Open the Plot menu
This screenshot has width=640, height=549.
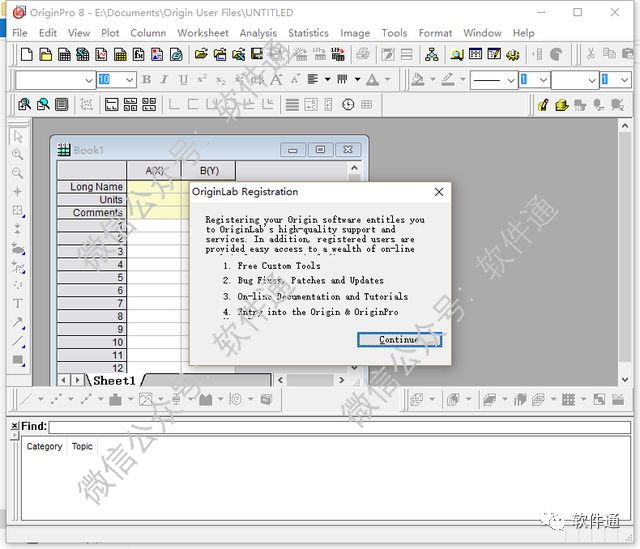pyautogui.click(x=110, y=33)
